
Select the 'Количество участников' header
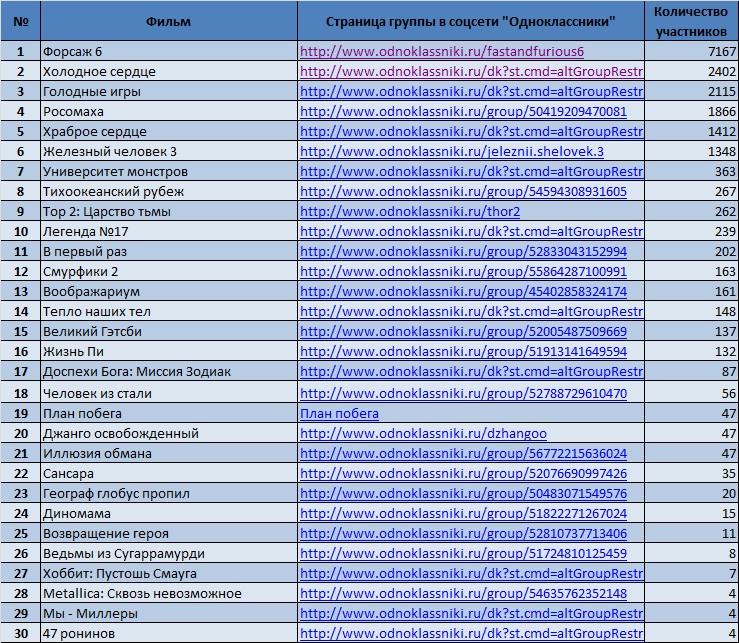[x=691, y=21]
